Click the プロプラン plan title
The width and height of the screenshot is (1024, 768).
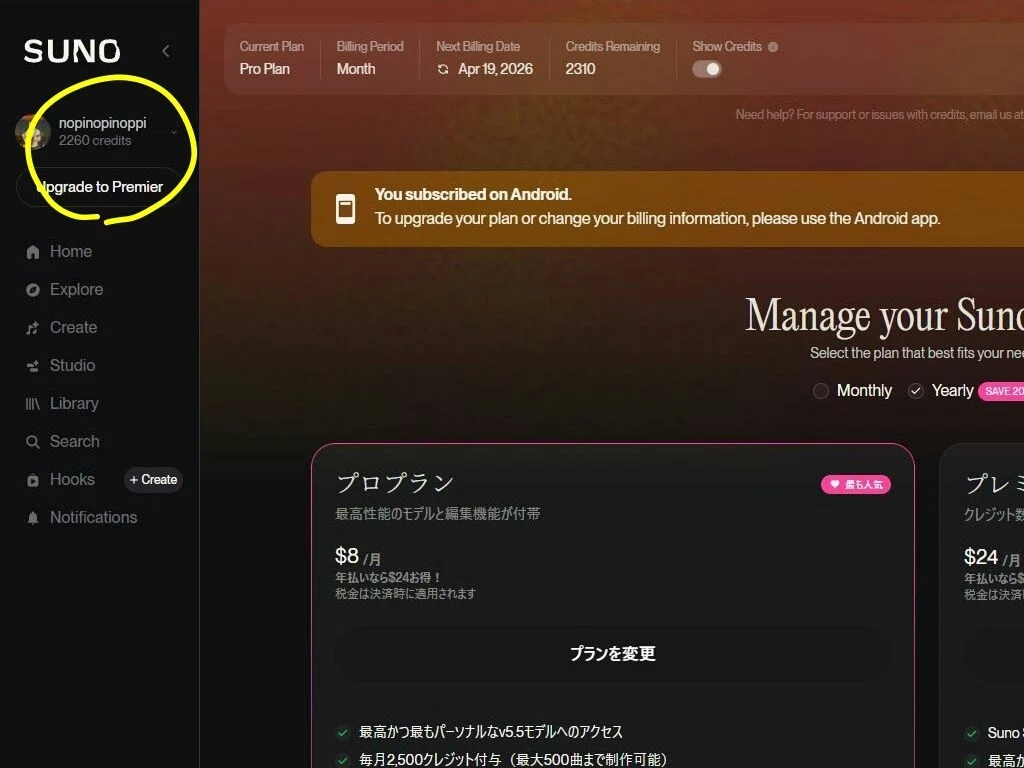(x=394, y=484)
